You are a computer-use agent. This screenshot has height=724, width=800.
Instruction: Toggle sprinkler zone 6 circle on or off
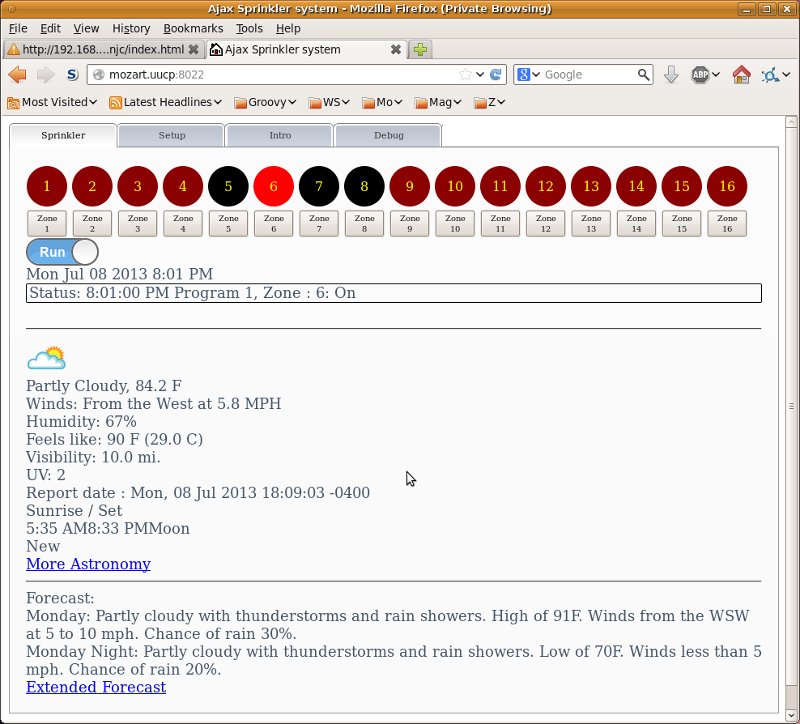pos(273,185)
